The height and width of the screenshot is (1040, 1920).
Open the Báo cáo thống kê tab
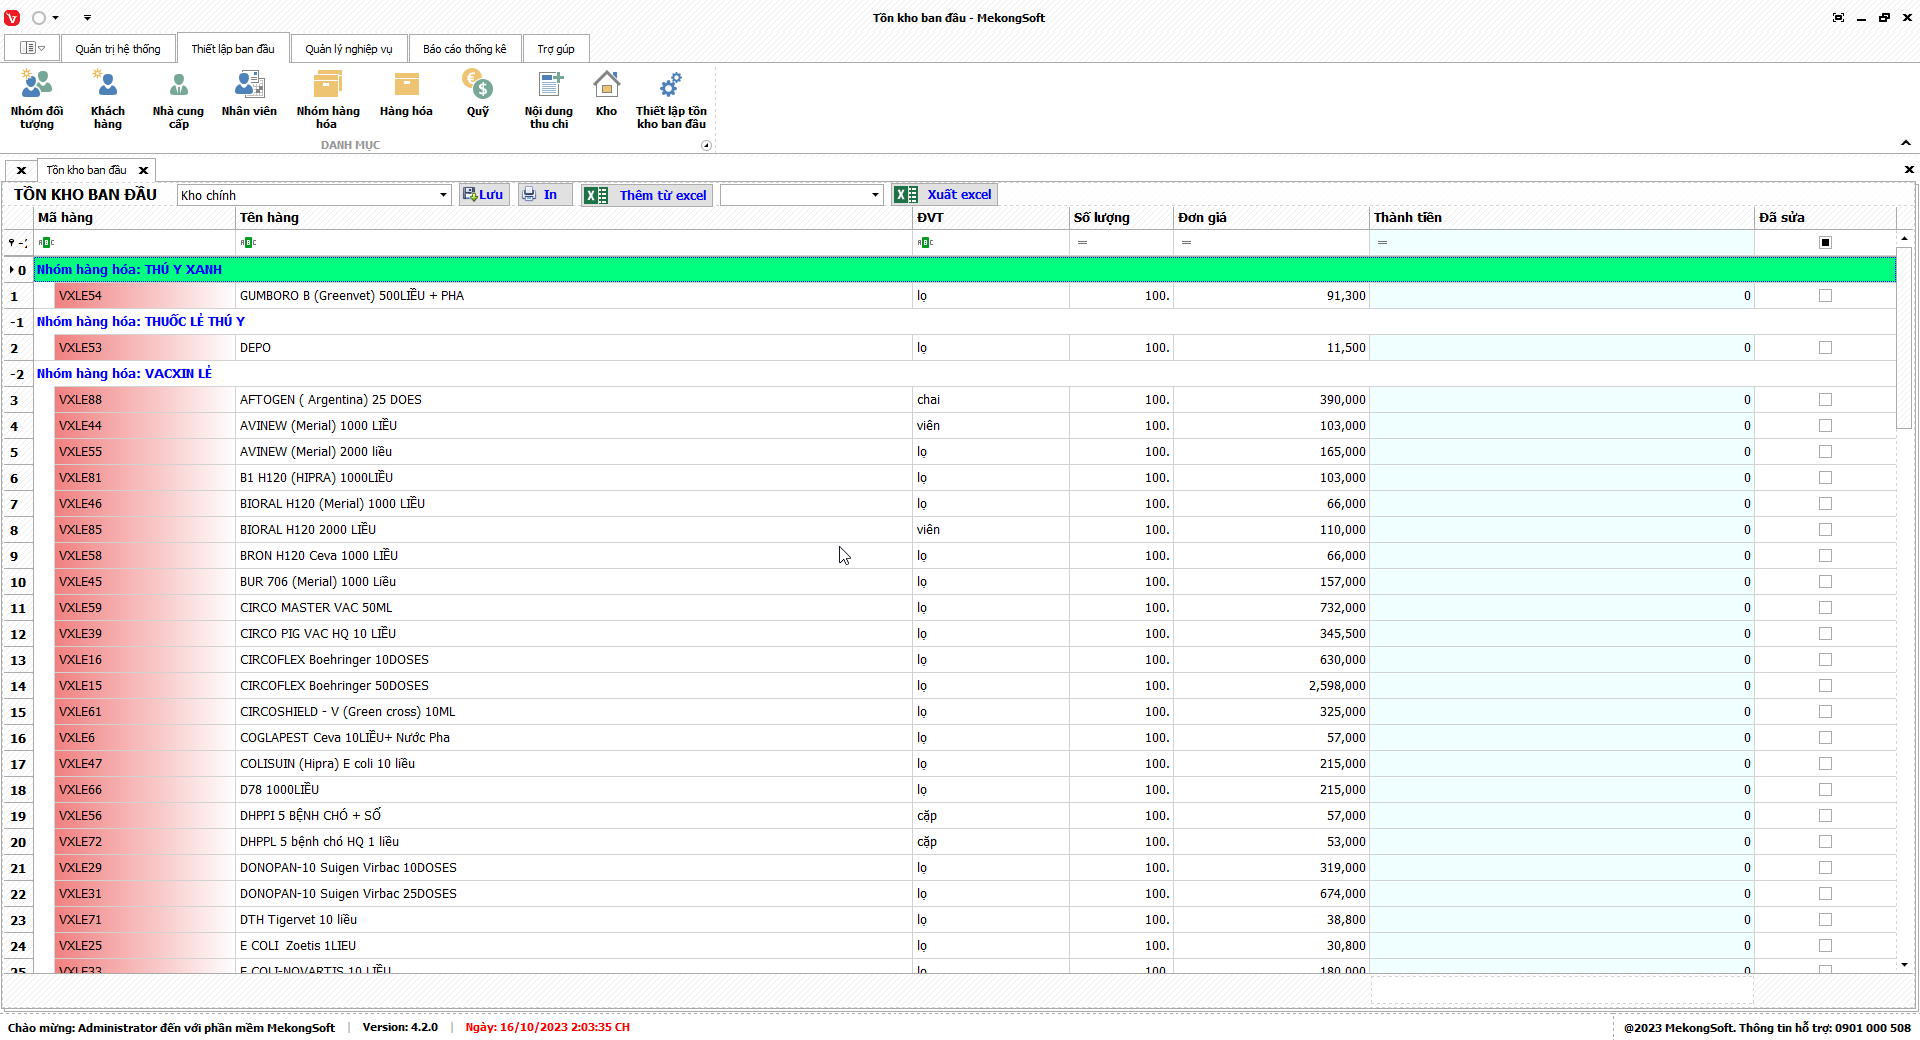point(464,49)
